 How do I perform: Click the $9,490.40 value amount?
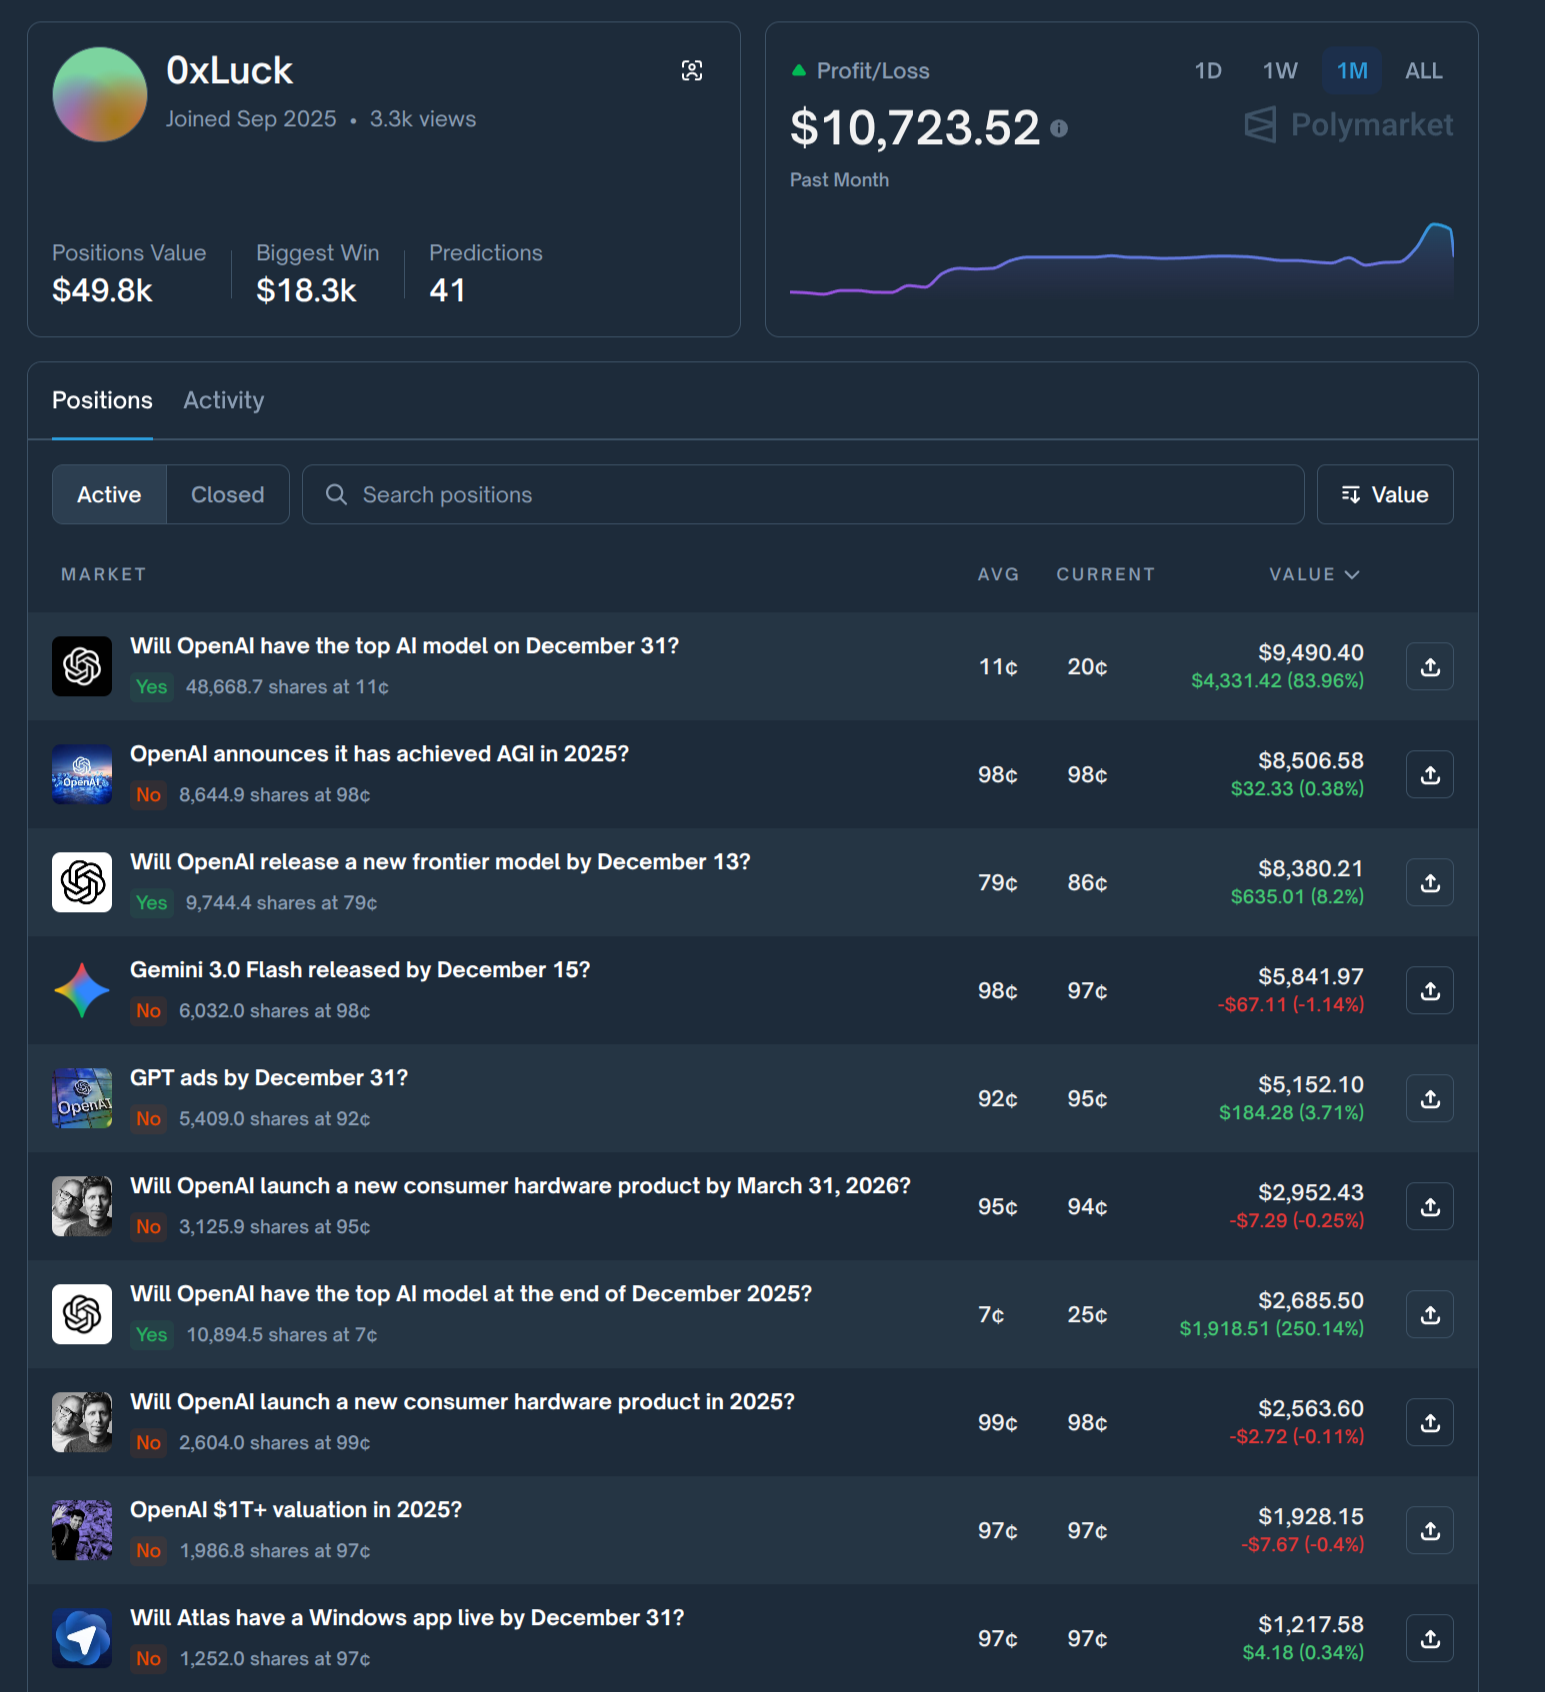[1310, 653]
